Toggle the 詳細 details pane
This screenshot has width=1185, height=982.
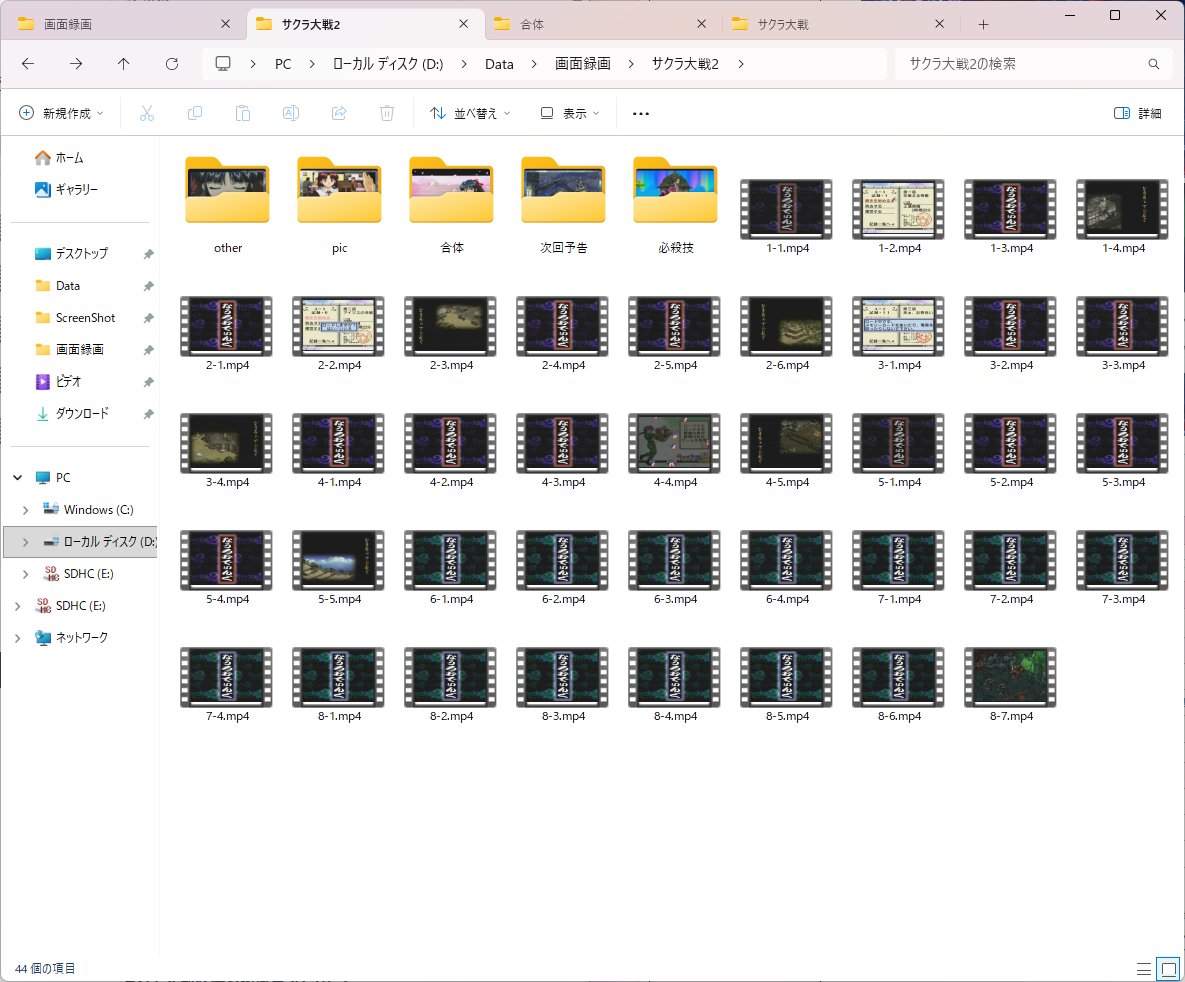(1137, 113)
